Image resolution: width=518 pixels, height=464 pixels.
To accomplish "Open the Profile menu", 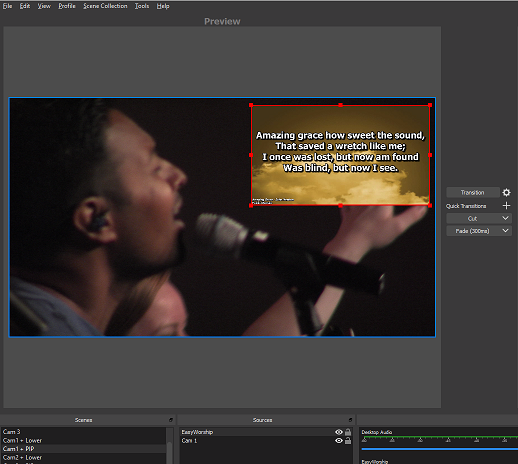I will coord(67,6).
